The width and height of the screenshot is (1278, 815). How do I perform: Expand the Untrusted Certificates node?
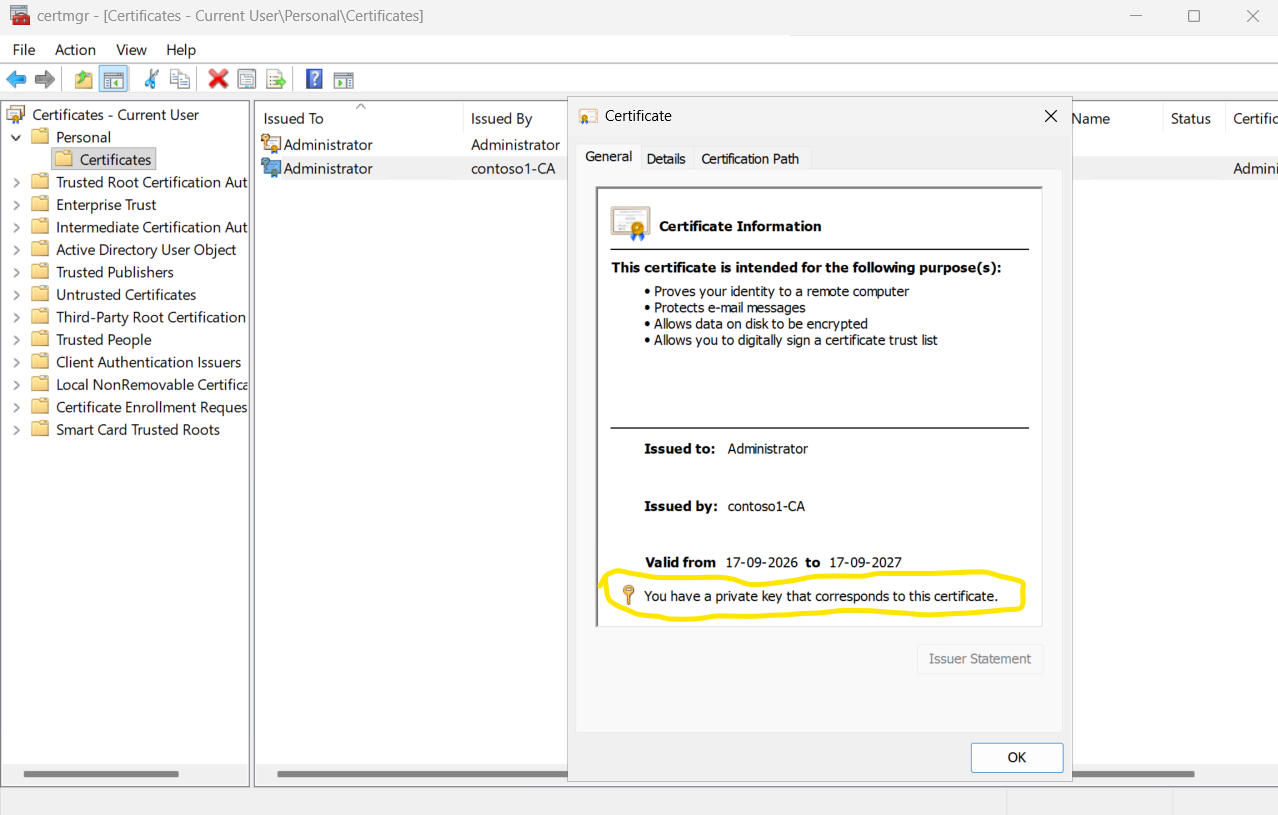tap(16, 295)
